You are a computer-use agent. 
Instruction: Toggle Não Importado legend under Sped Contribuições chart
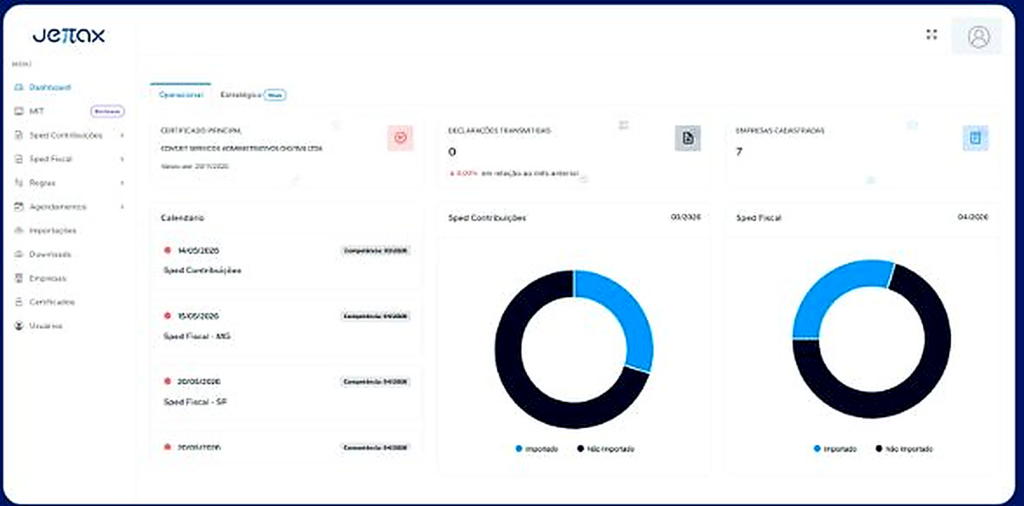pyautogui.click(x=605, y=449)
